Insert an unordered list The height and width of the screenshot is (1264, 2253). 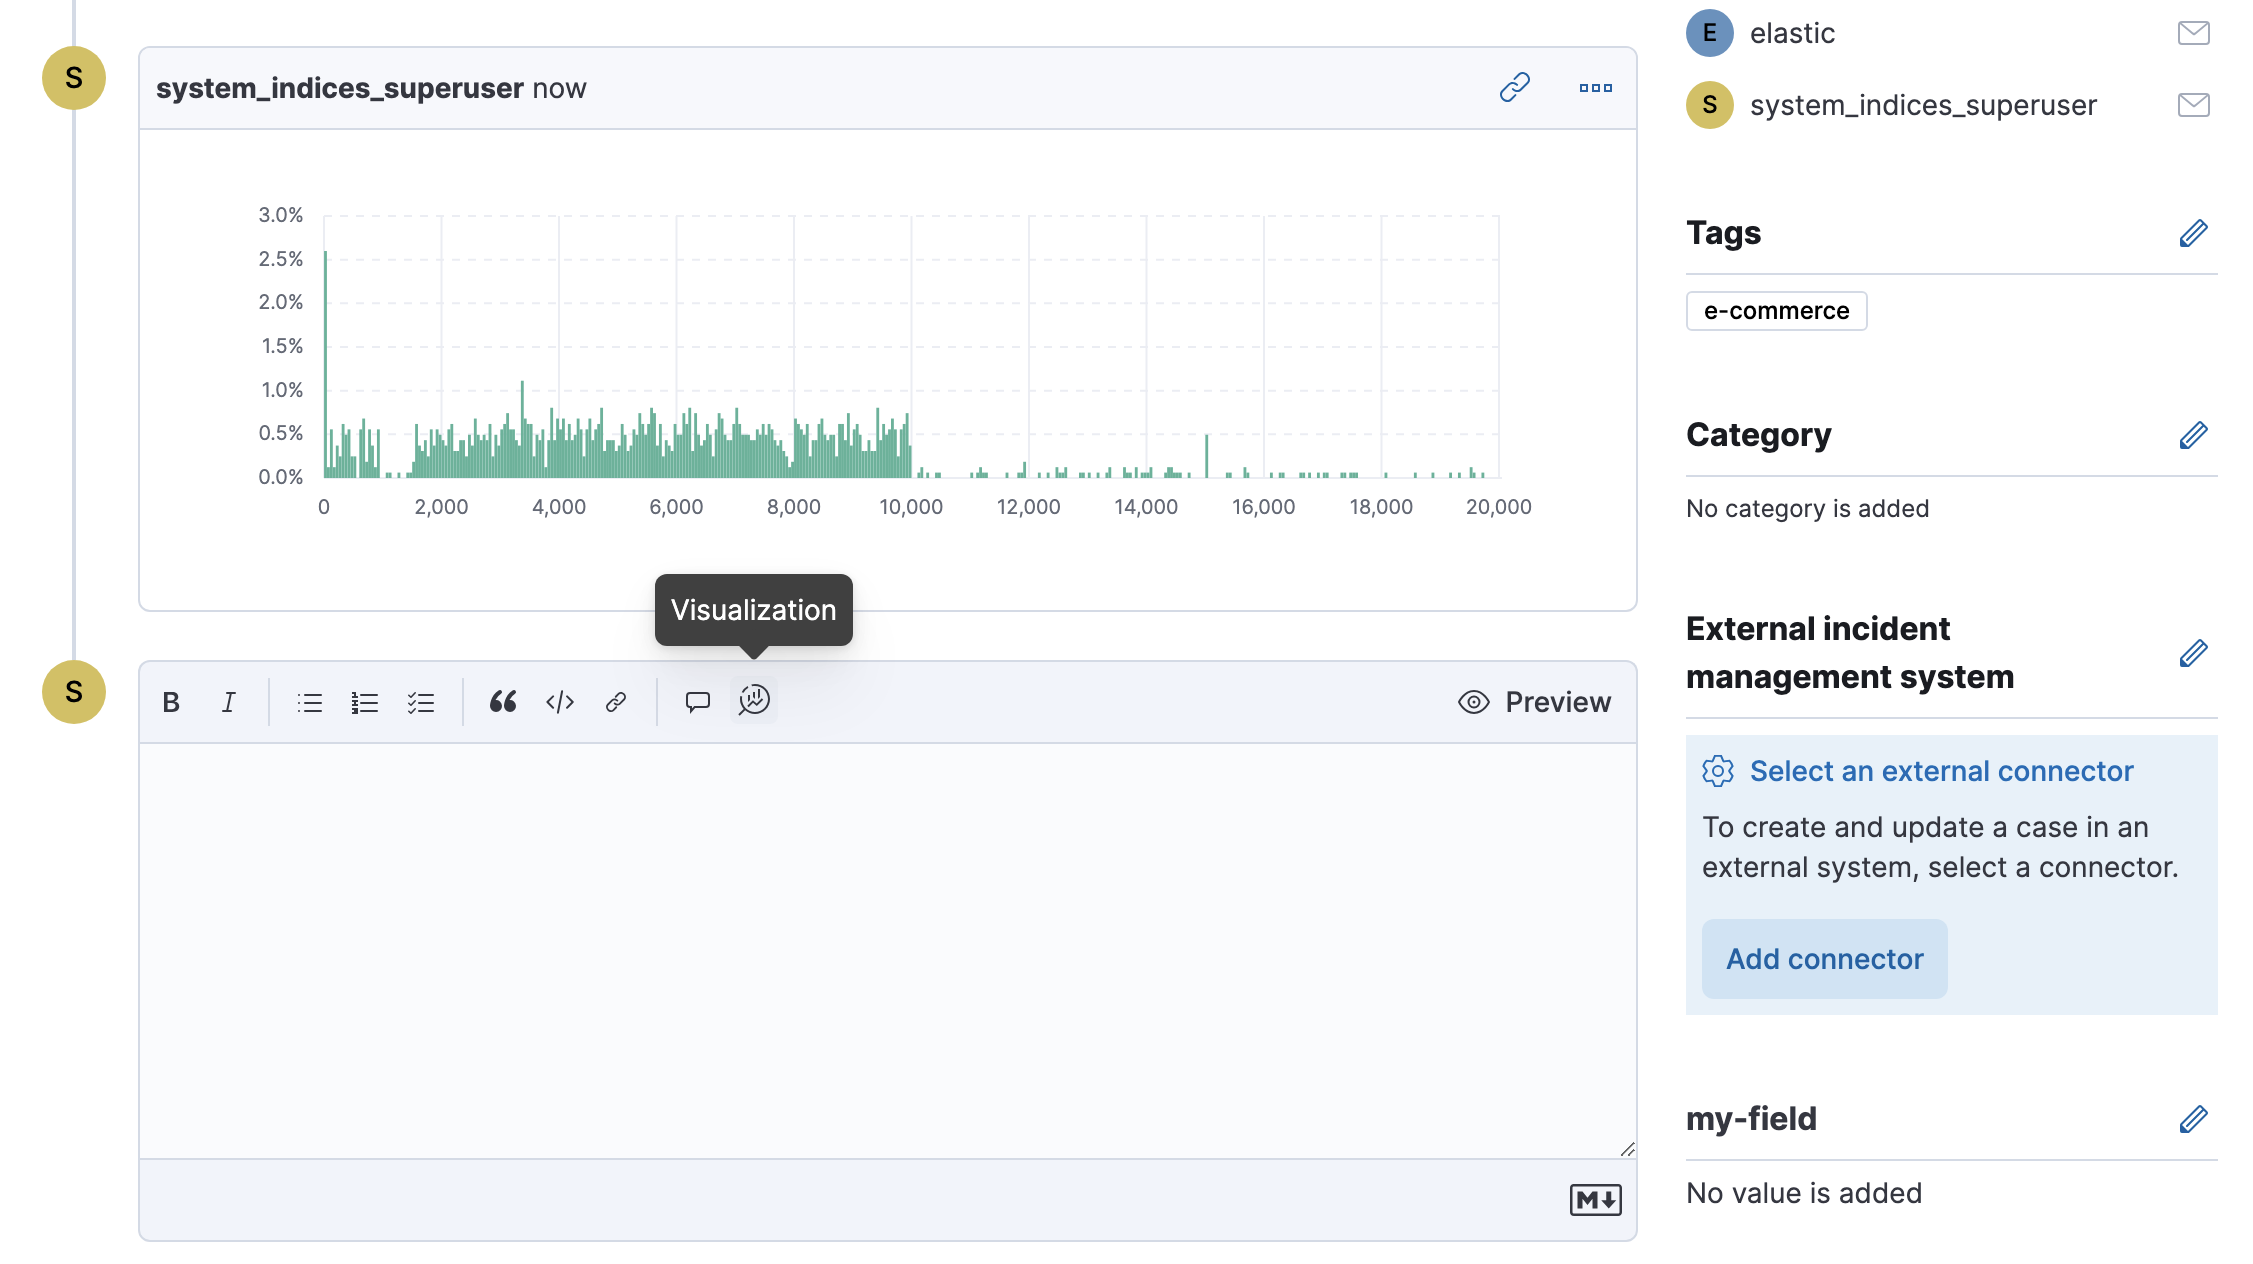tap(310, 701)
